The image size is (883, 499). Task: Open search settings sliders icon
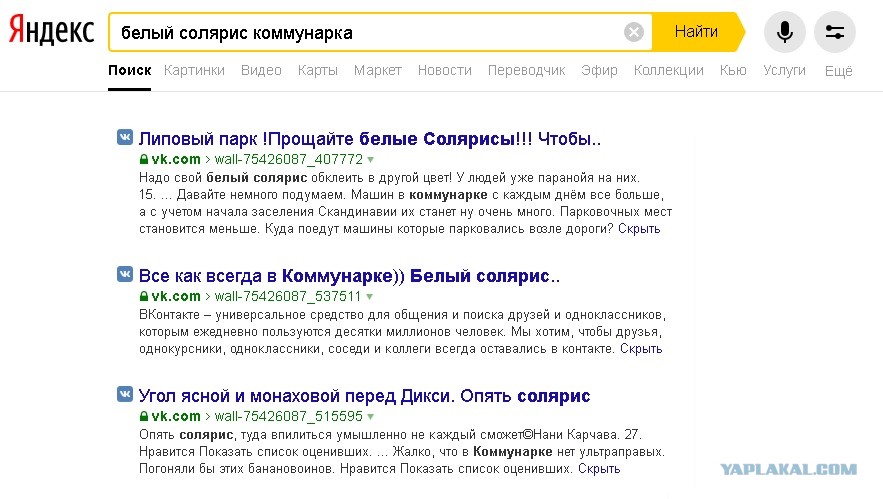point(835,32)
